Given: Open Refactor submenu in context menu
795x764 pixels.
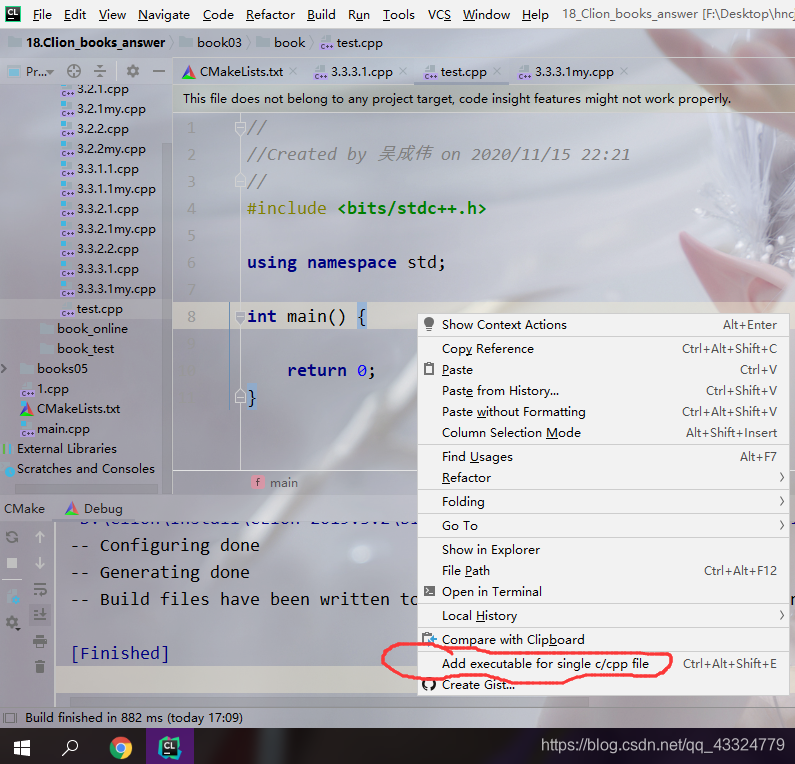Looking at the screenshot, I should (603, 478).
